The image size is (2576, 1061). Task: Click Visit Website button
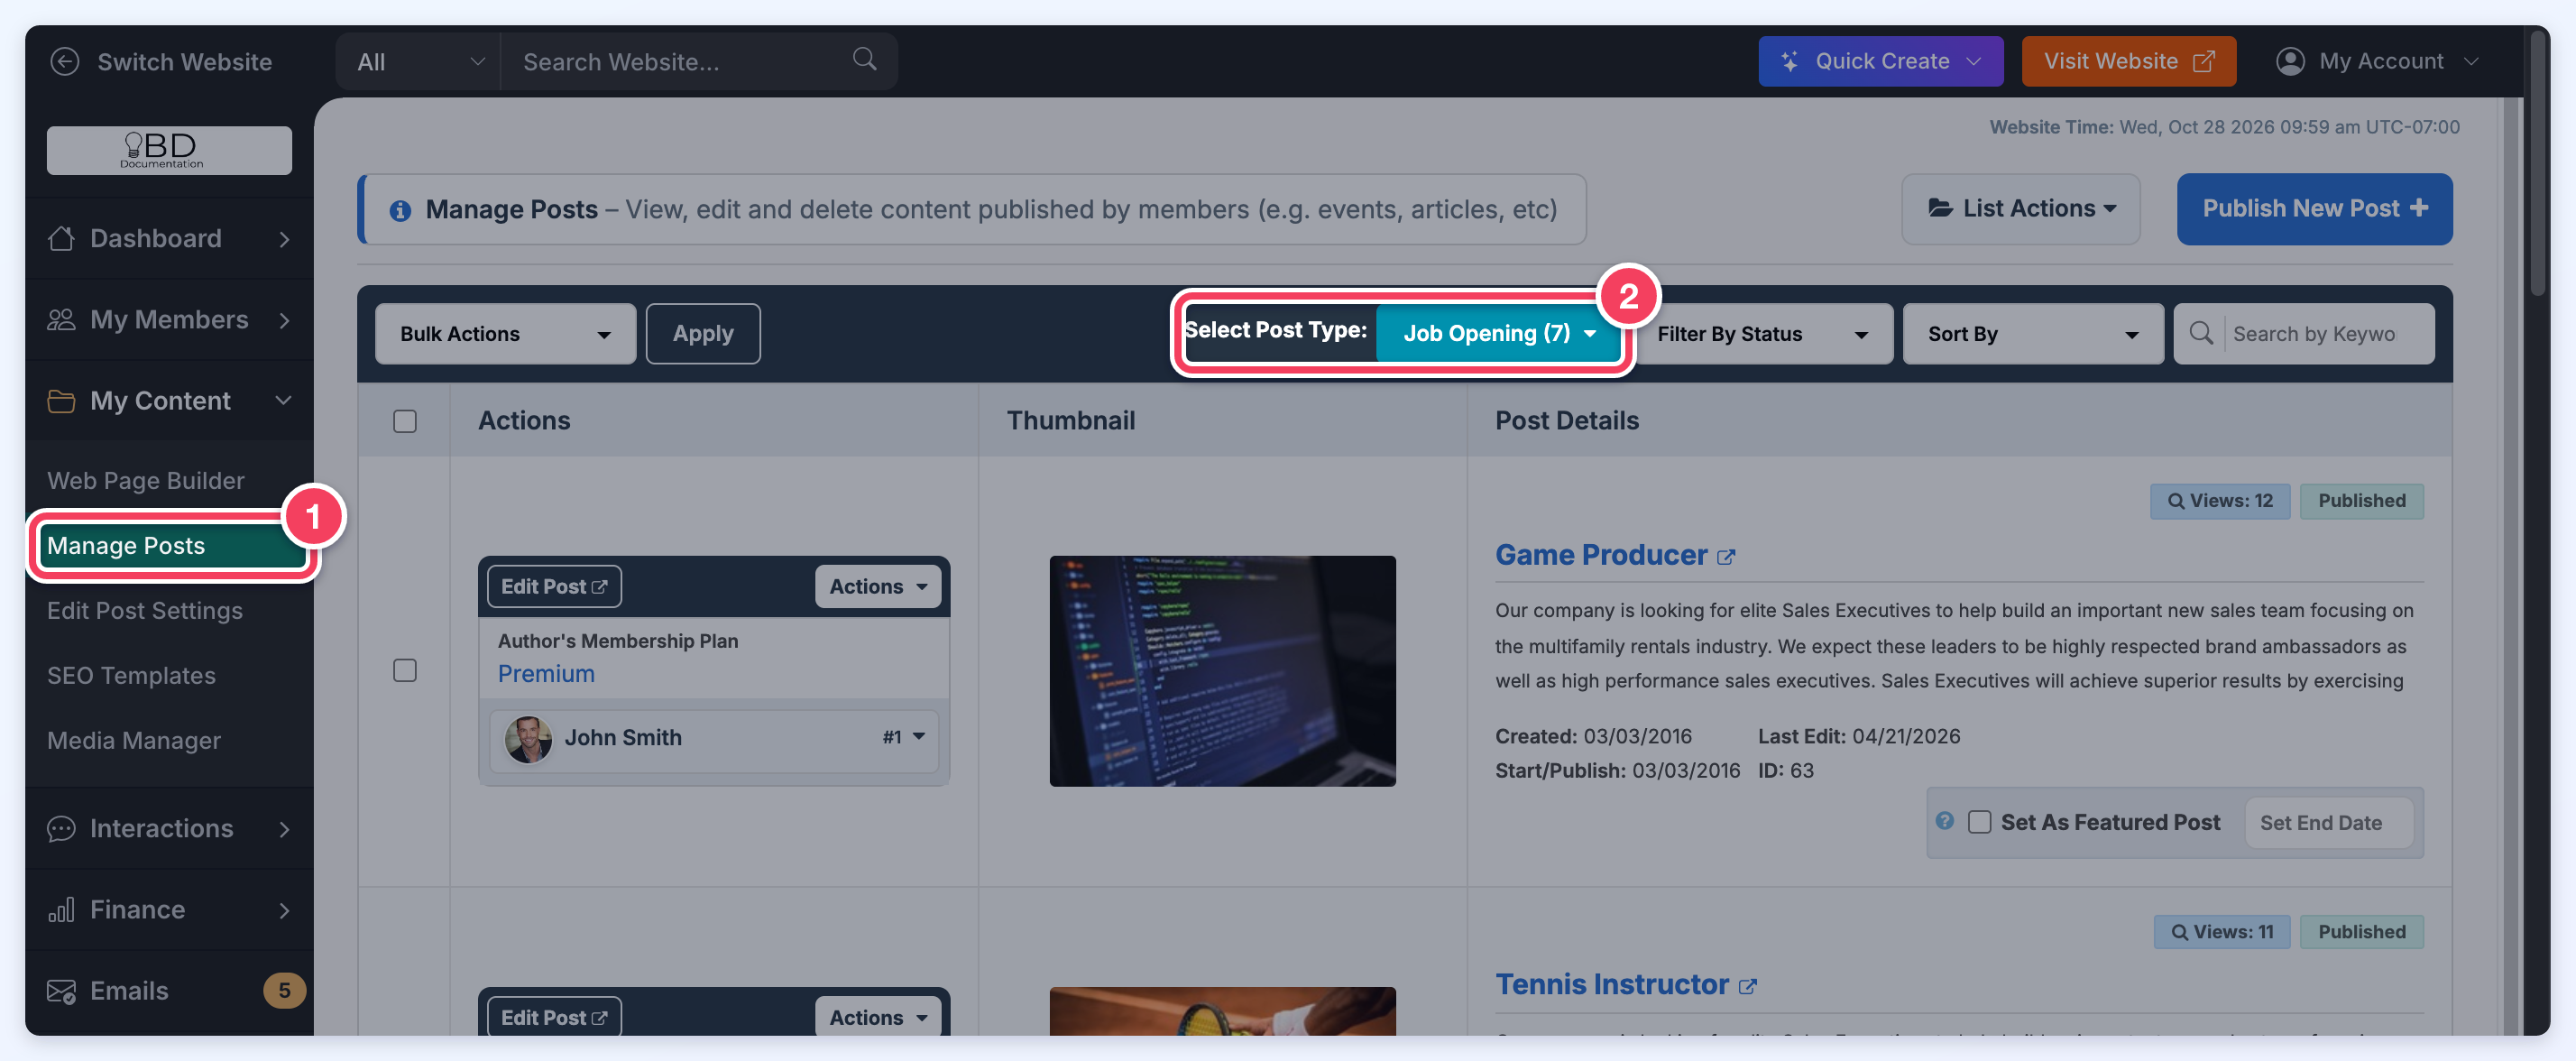[2128, 61]
